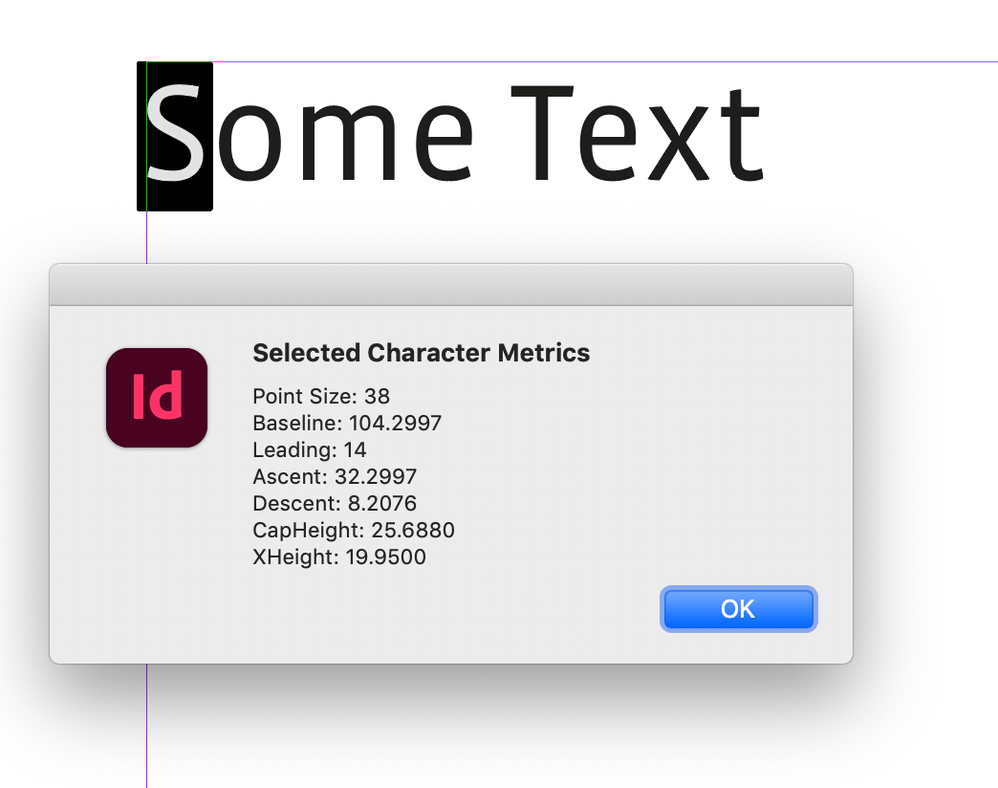
Task: Select the Baseline: 104.2997 text
Action: point(347,423)
